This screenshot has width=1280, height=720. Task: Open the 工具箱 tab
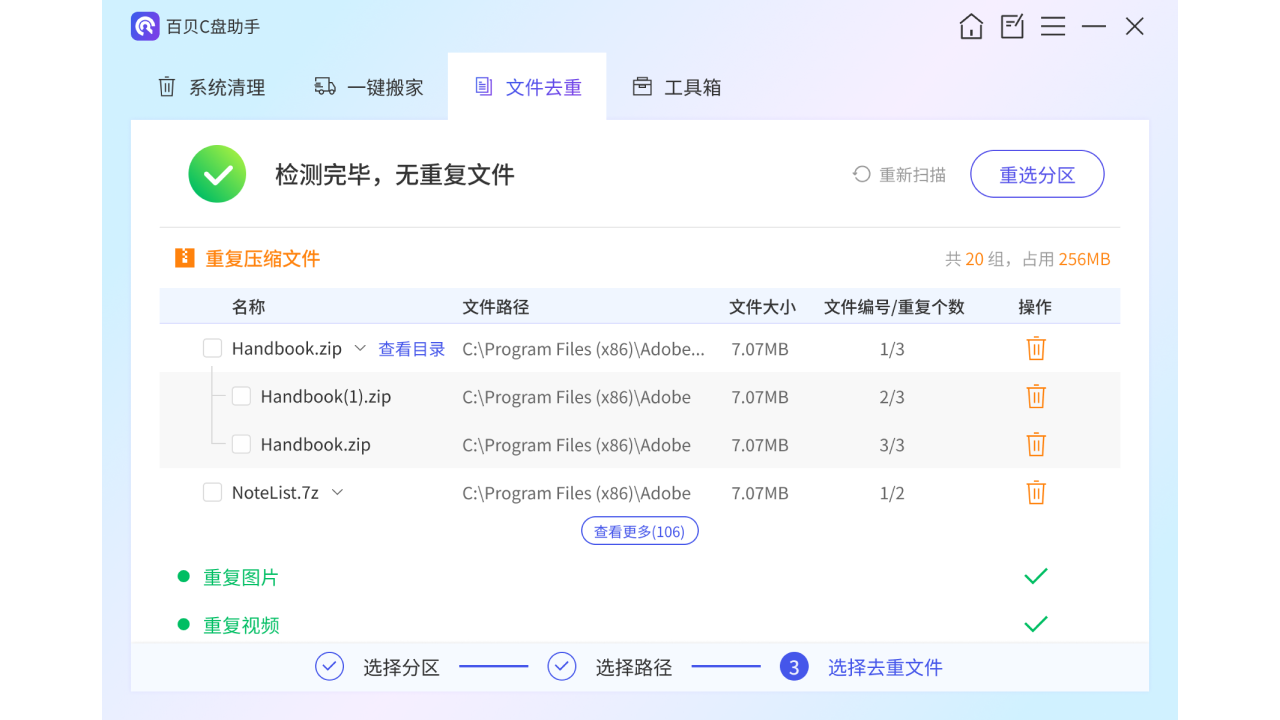click(676, 87)
